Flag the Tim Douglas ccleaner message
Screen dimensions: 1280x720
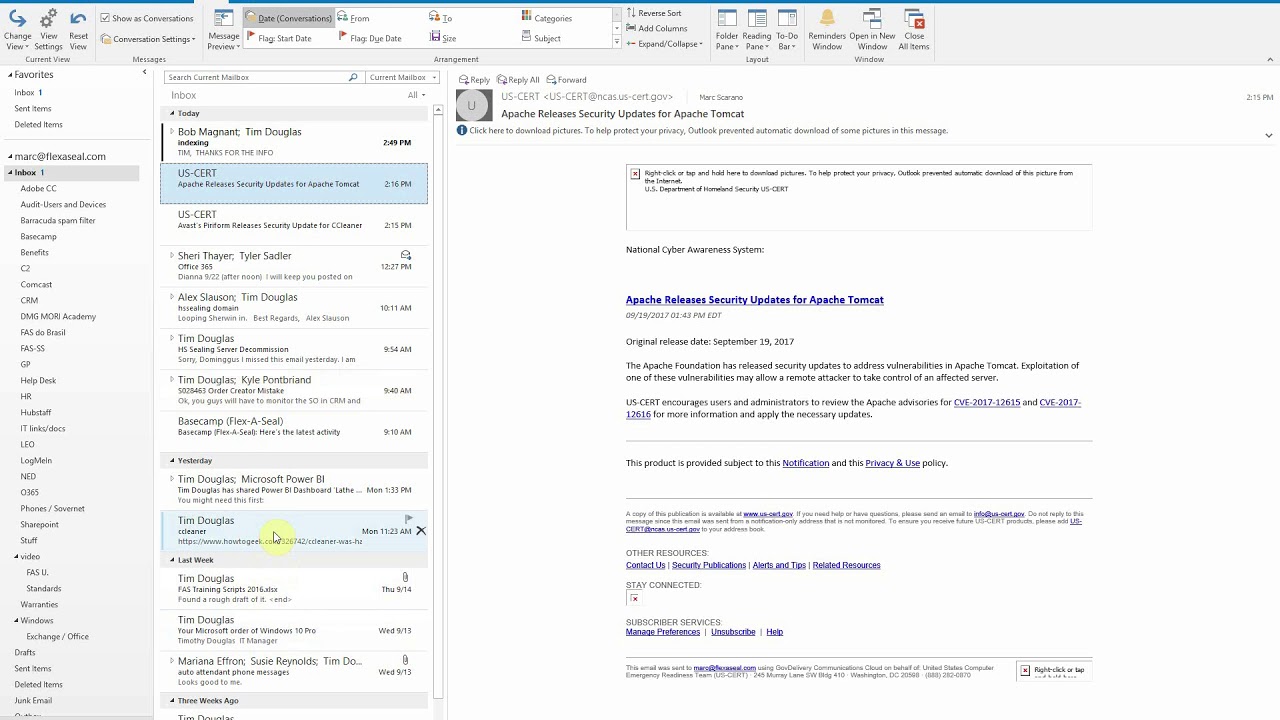[408, 519]
